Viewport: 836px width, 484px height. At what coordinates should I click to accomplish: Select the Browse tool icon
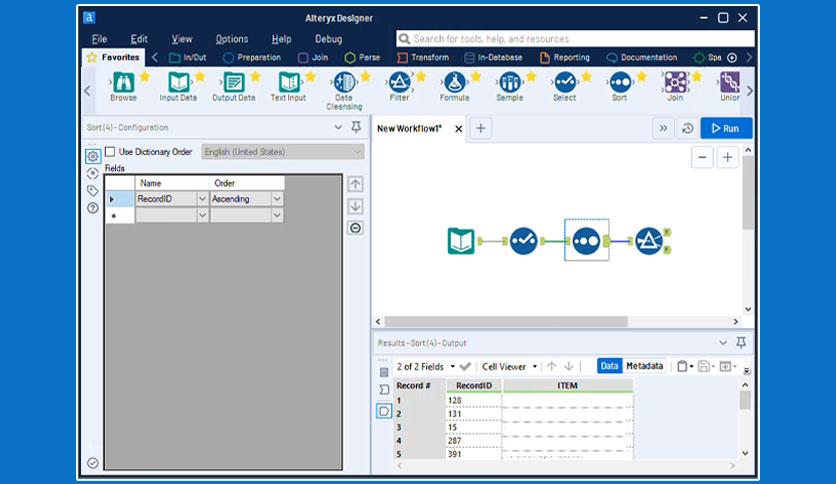coord(123,83)
